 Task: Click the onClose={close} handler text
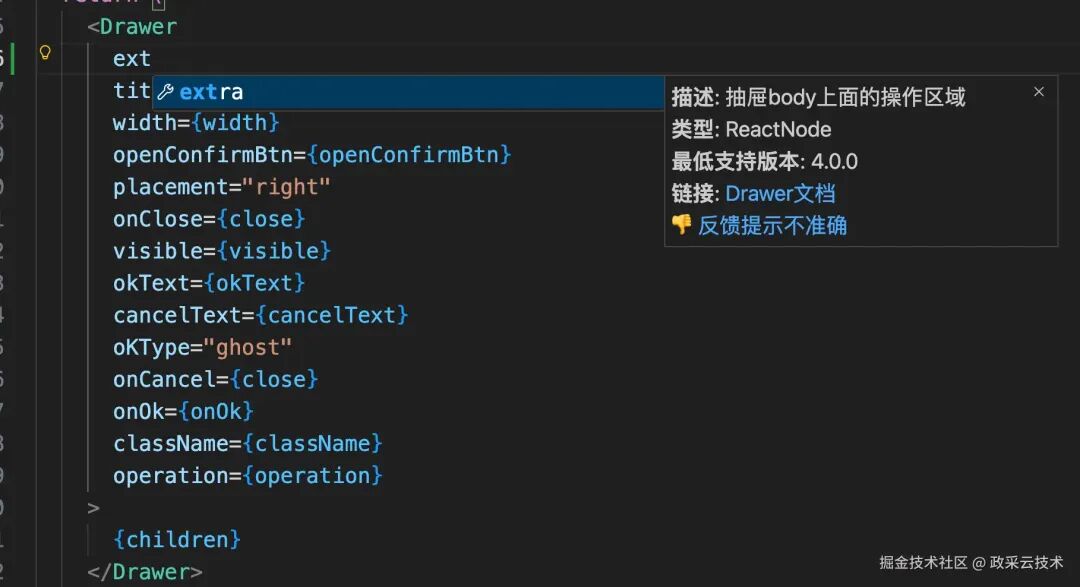coord(207,218)
